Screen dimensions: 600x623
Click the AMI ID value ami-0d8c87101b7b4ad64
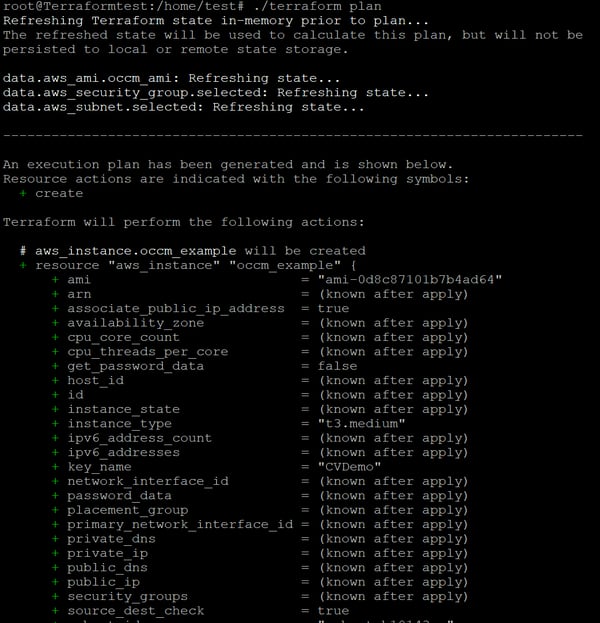(x=410, y=280)
